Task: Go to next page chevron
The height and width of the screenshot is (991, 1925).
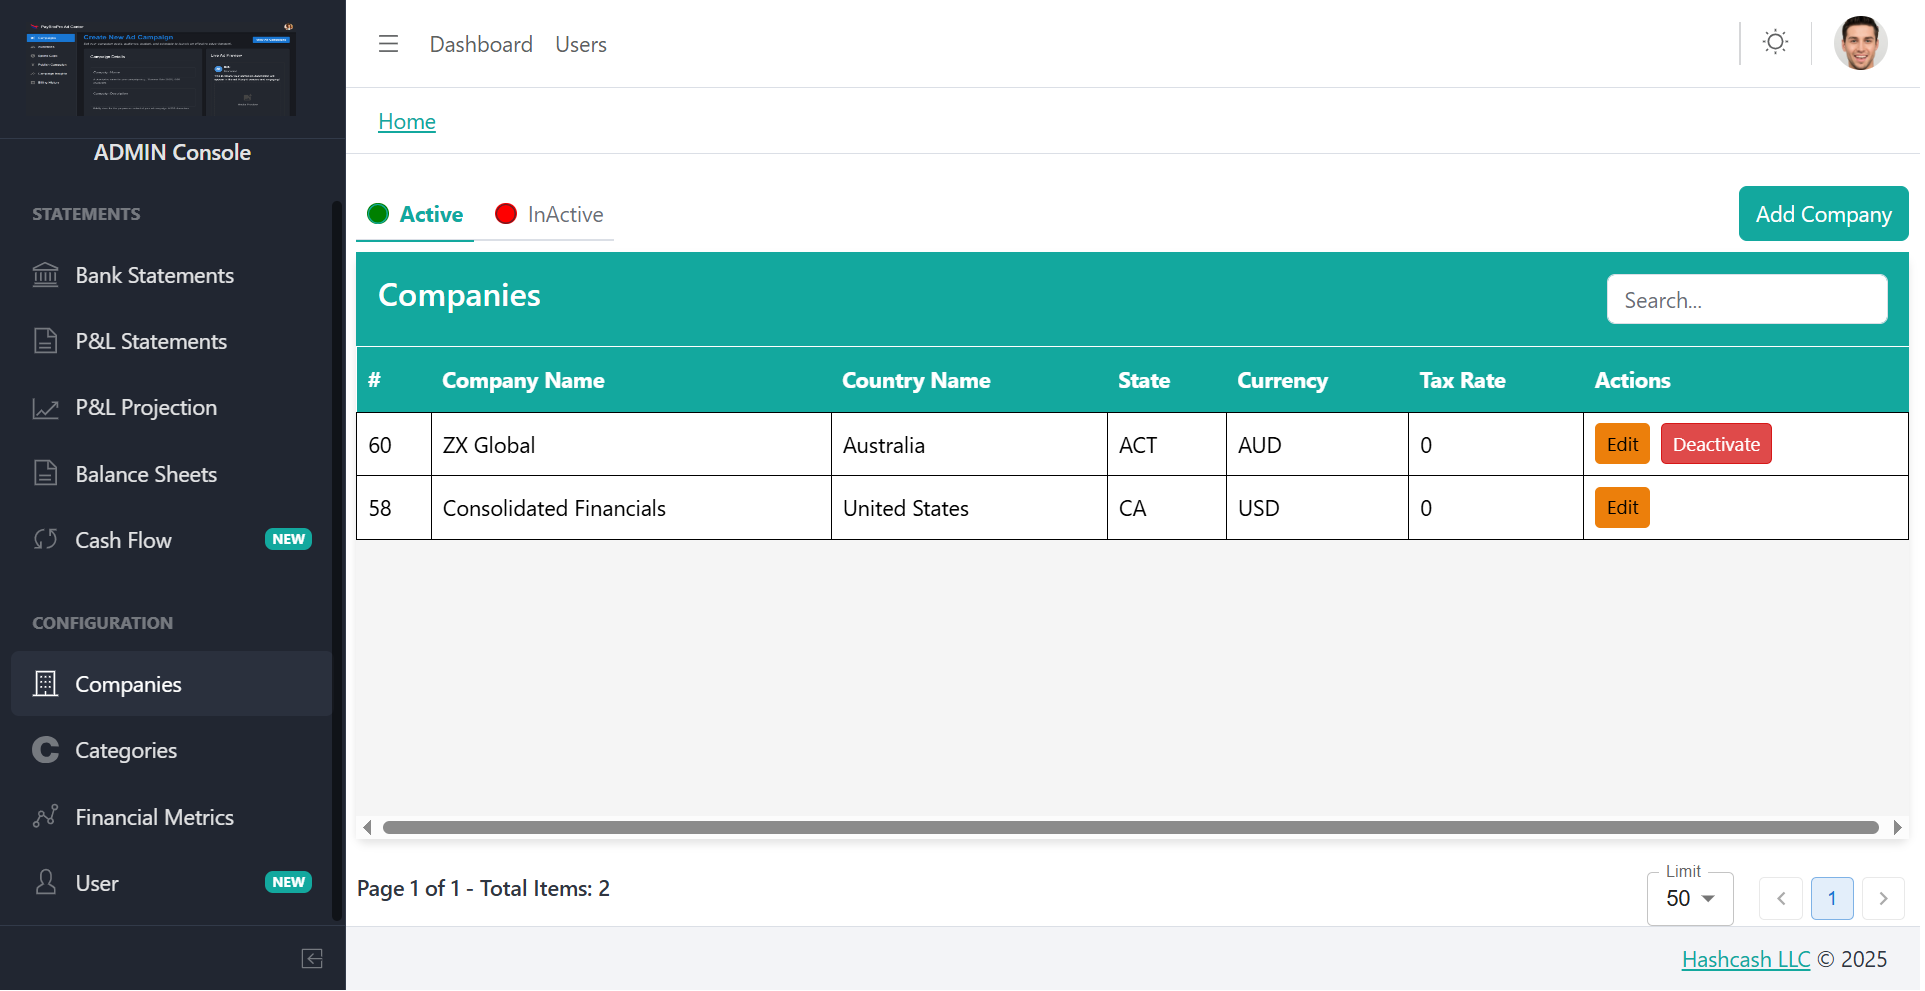Action: click(x=1883, y=899)
